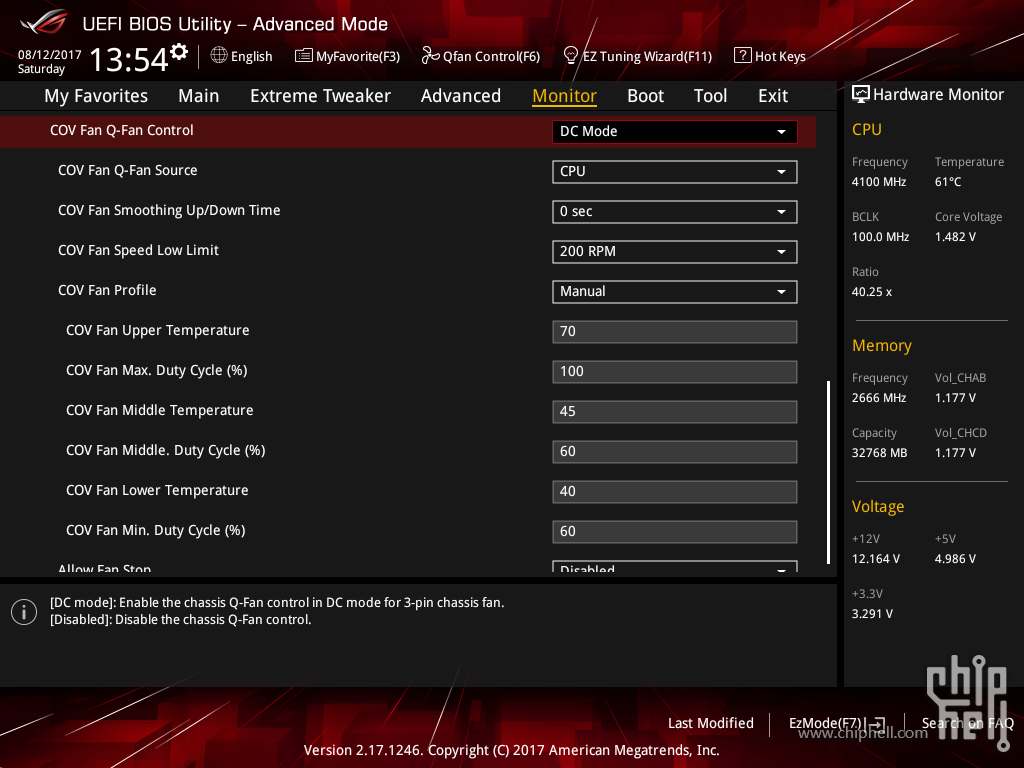
Task: Click CPU Ratio value 40.25 x
Action: pyautogui.click(x=872, y=292)
